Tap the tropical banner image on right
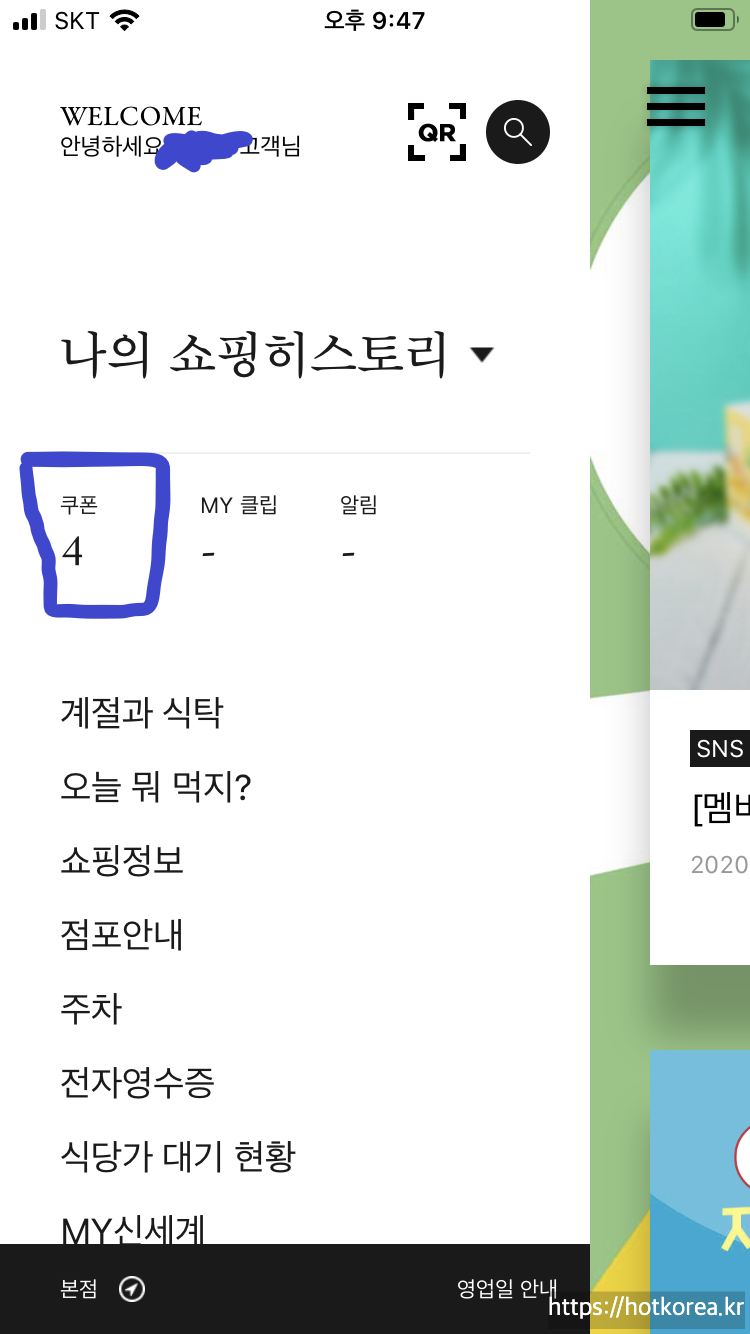Screen dimensions: 750x1334 coord(700,375)
